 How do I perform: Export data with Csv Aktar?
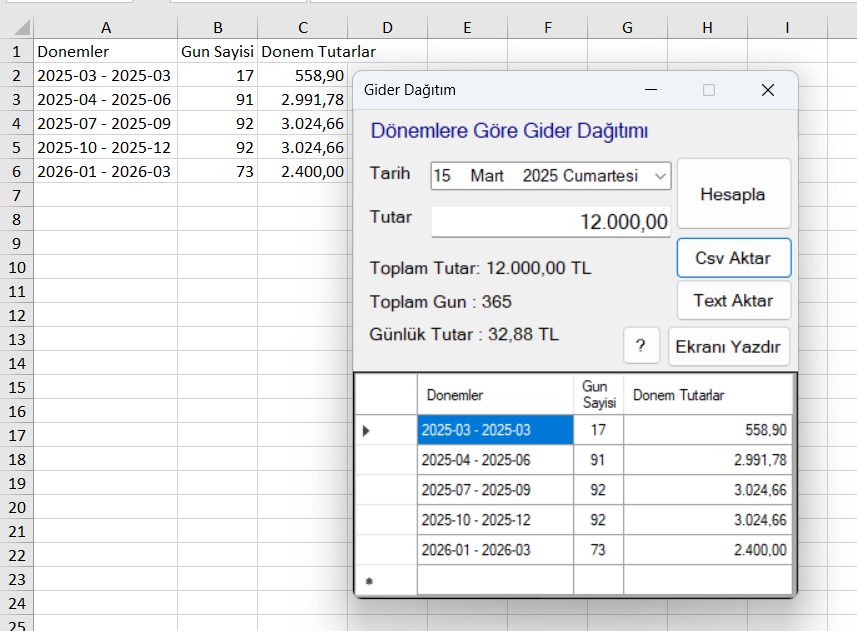pyautogui.click(x=733, y=258)
